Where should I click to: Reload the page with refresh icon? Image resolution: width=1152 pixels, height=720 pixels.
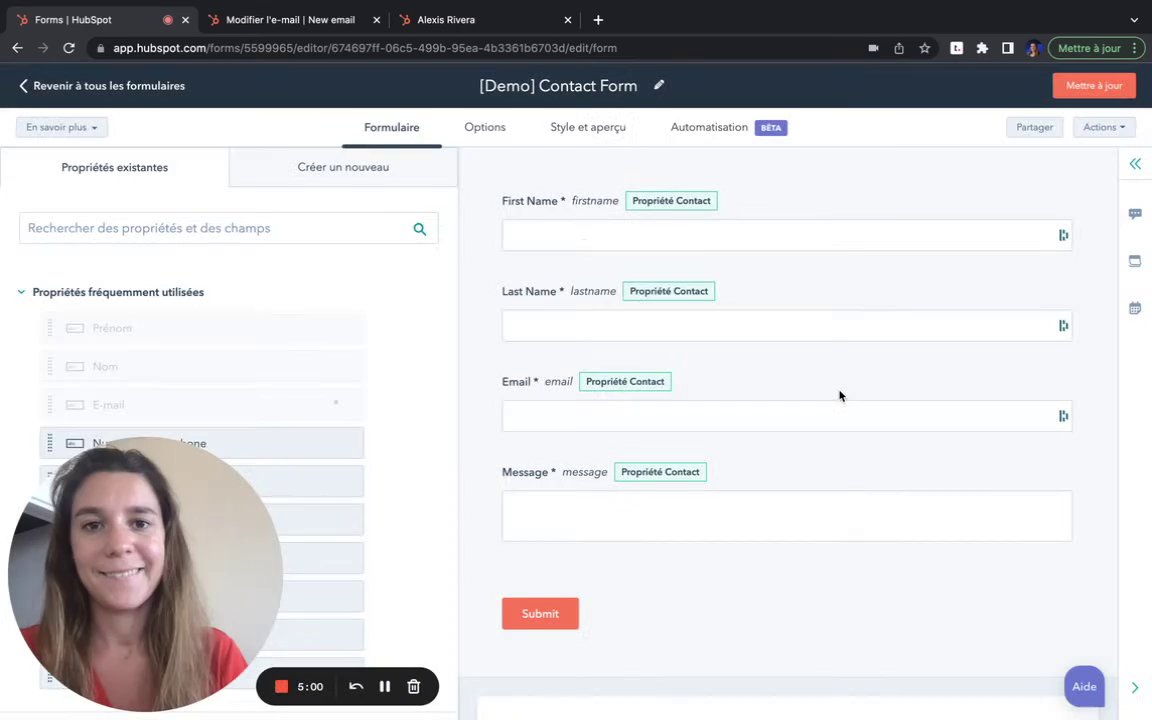[68, 48]
